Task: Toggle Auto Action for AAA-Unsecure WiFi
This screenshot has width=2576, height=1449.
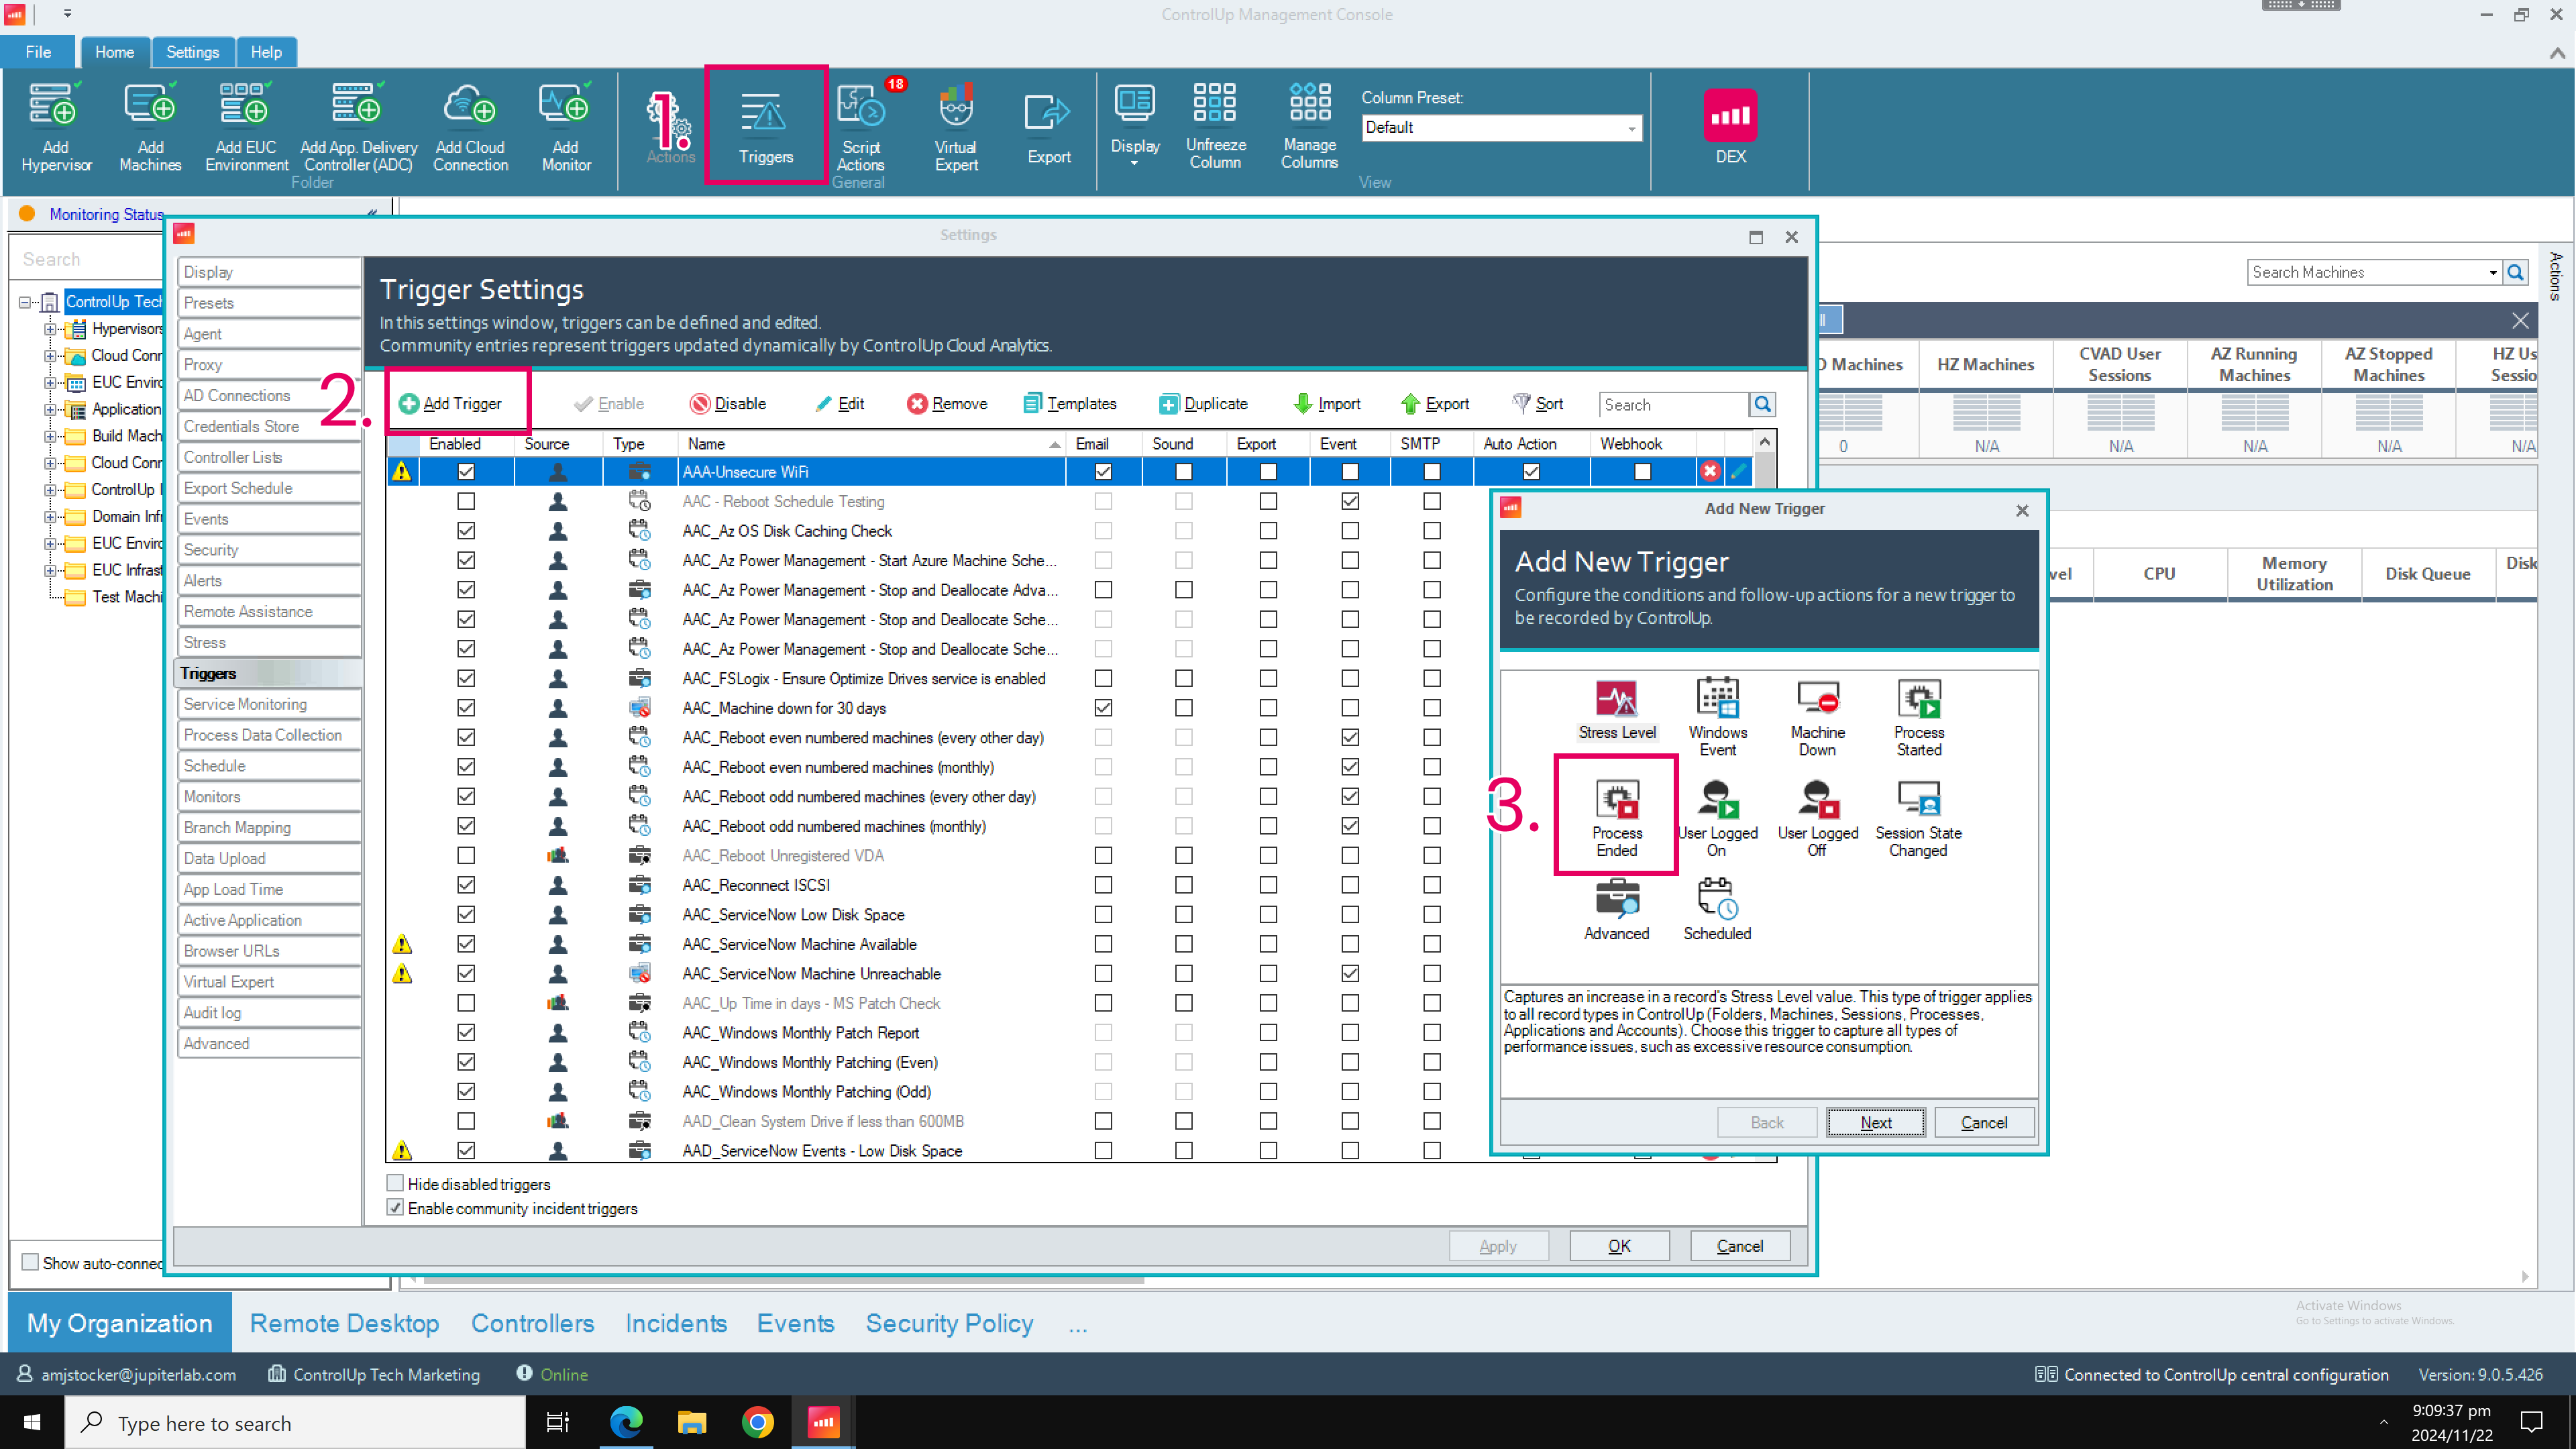Action: coord(1531,471)
